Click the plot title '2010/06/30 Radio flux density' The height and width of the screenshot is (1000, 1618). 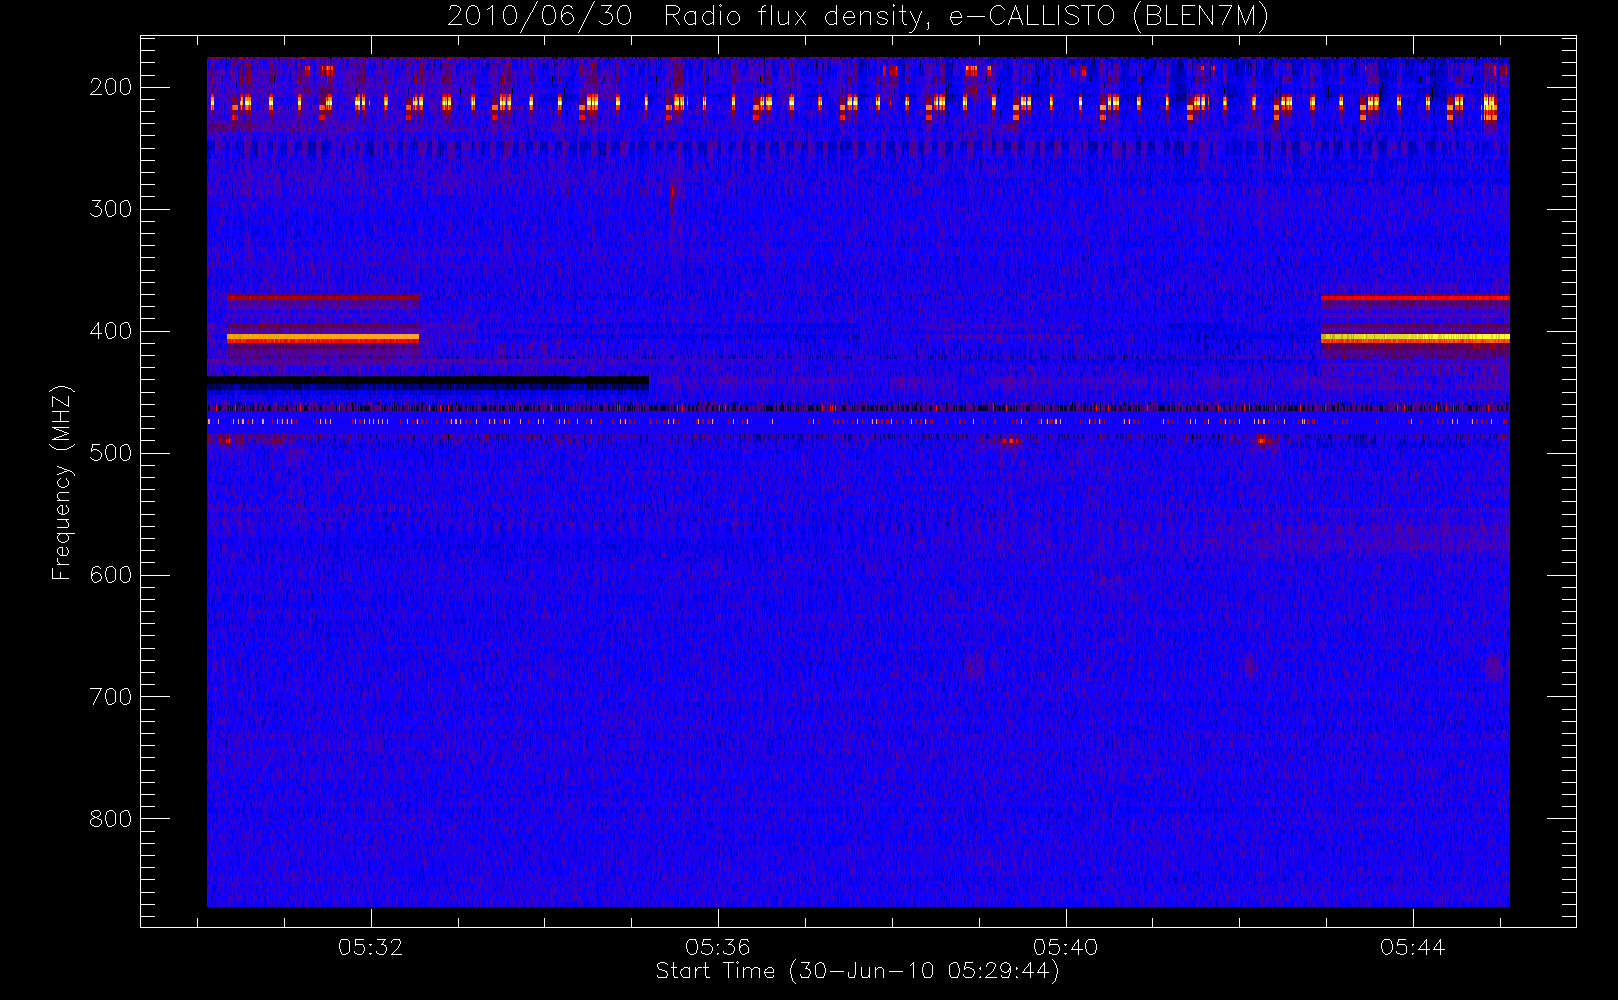tap(858, 16)
